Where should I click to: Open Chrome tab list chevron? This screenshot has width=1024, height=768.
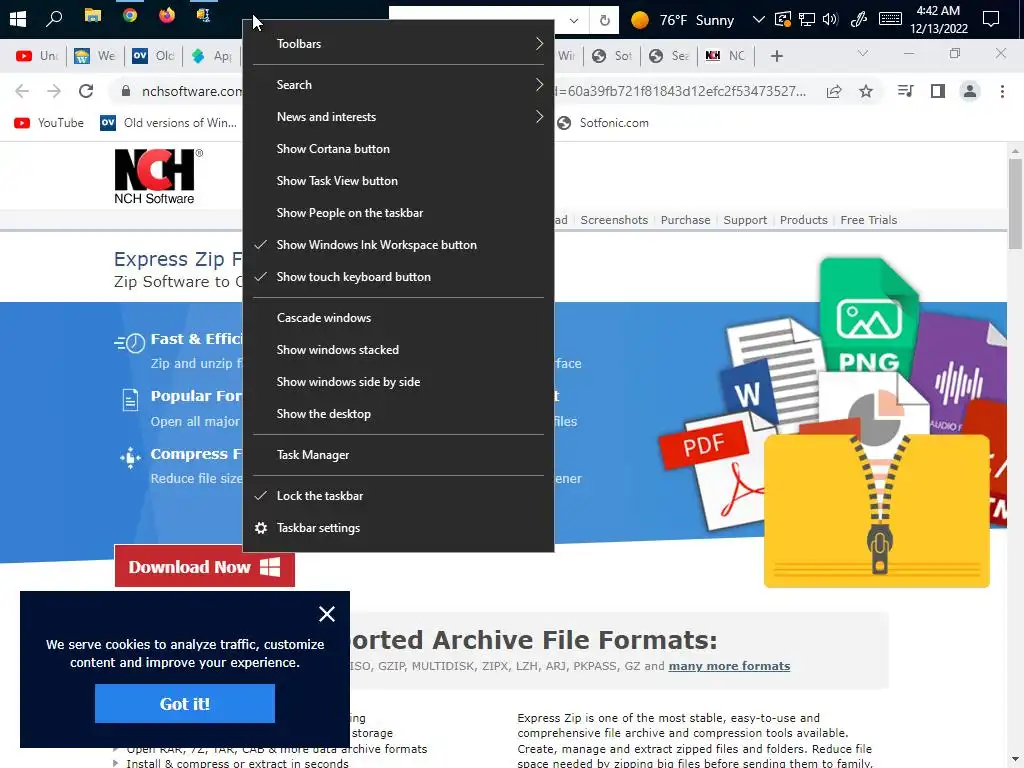[x=863, y=54]
